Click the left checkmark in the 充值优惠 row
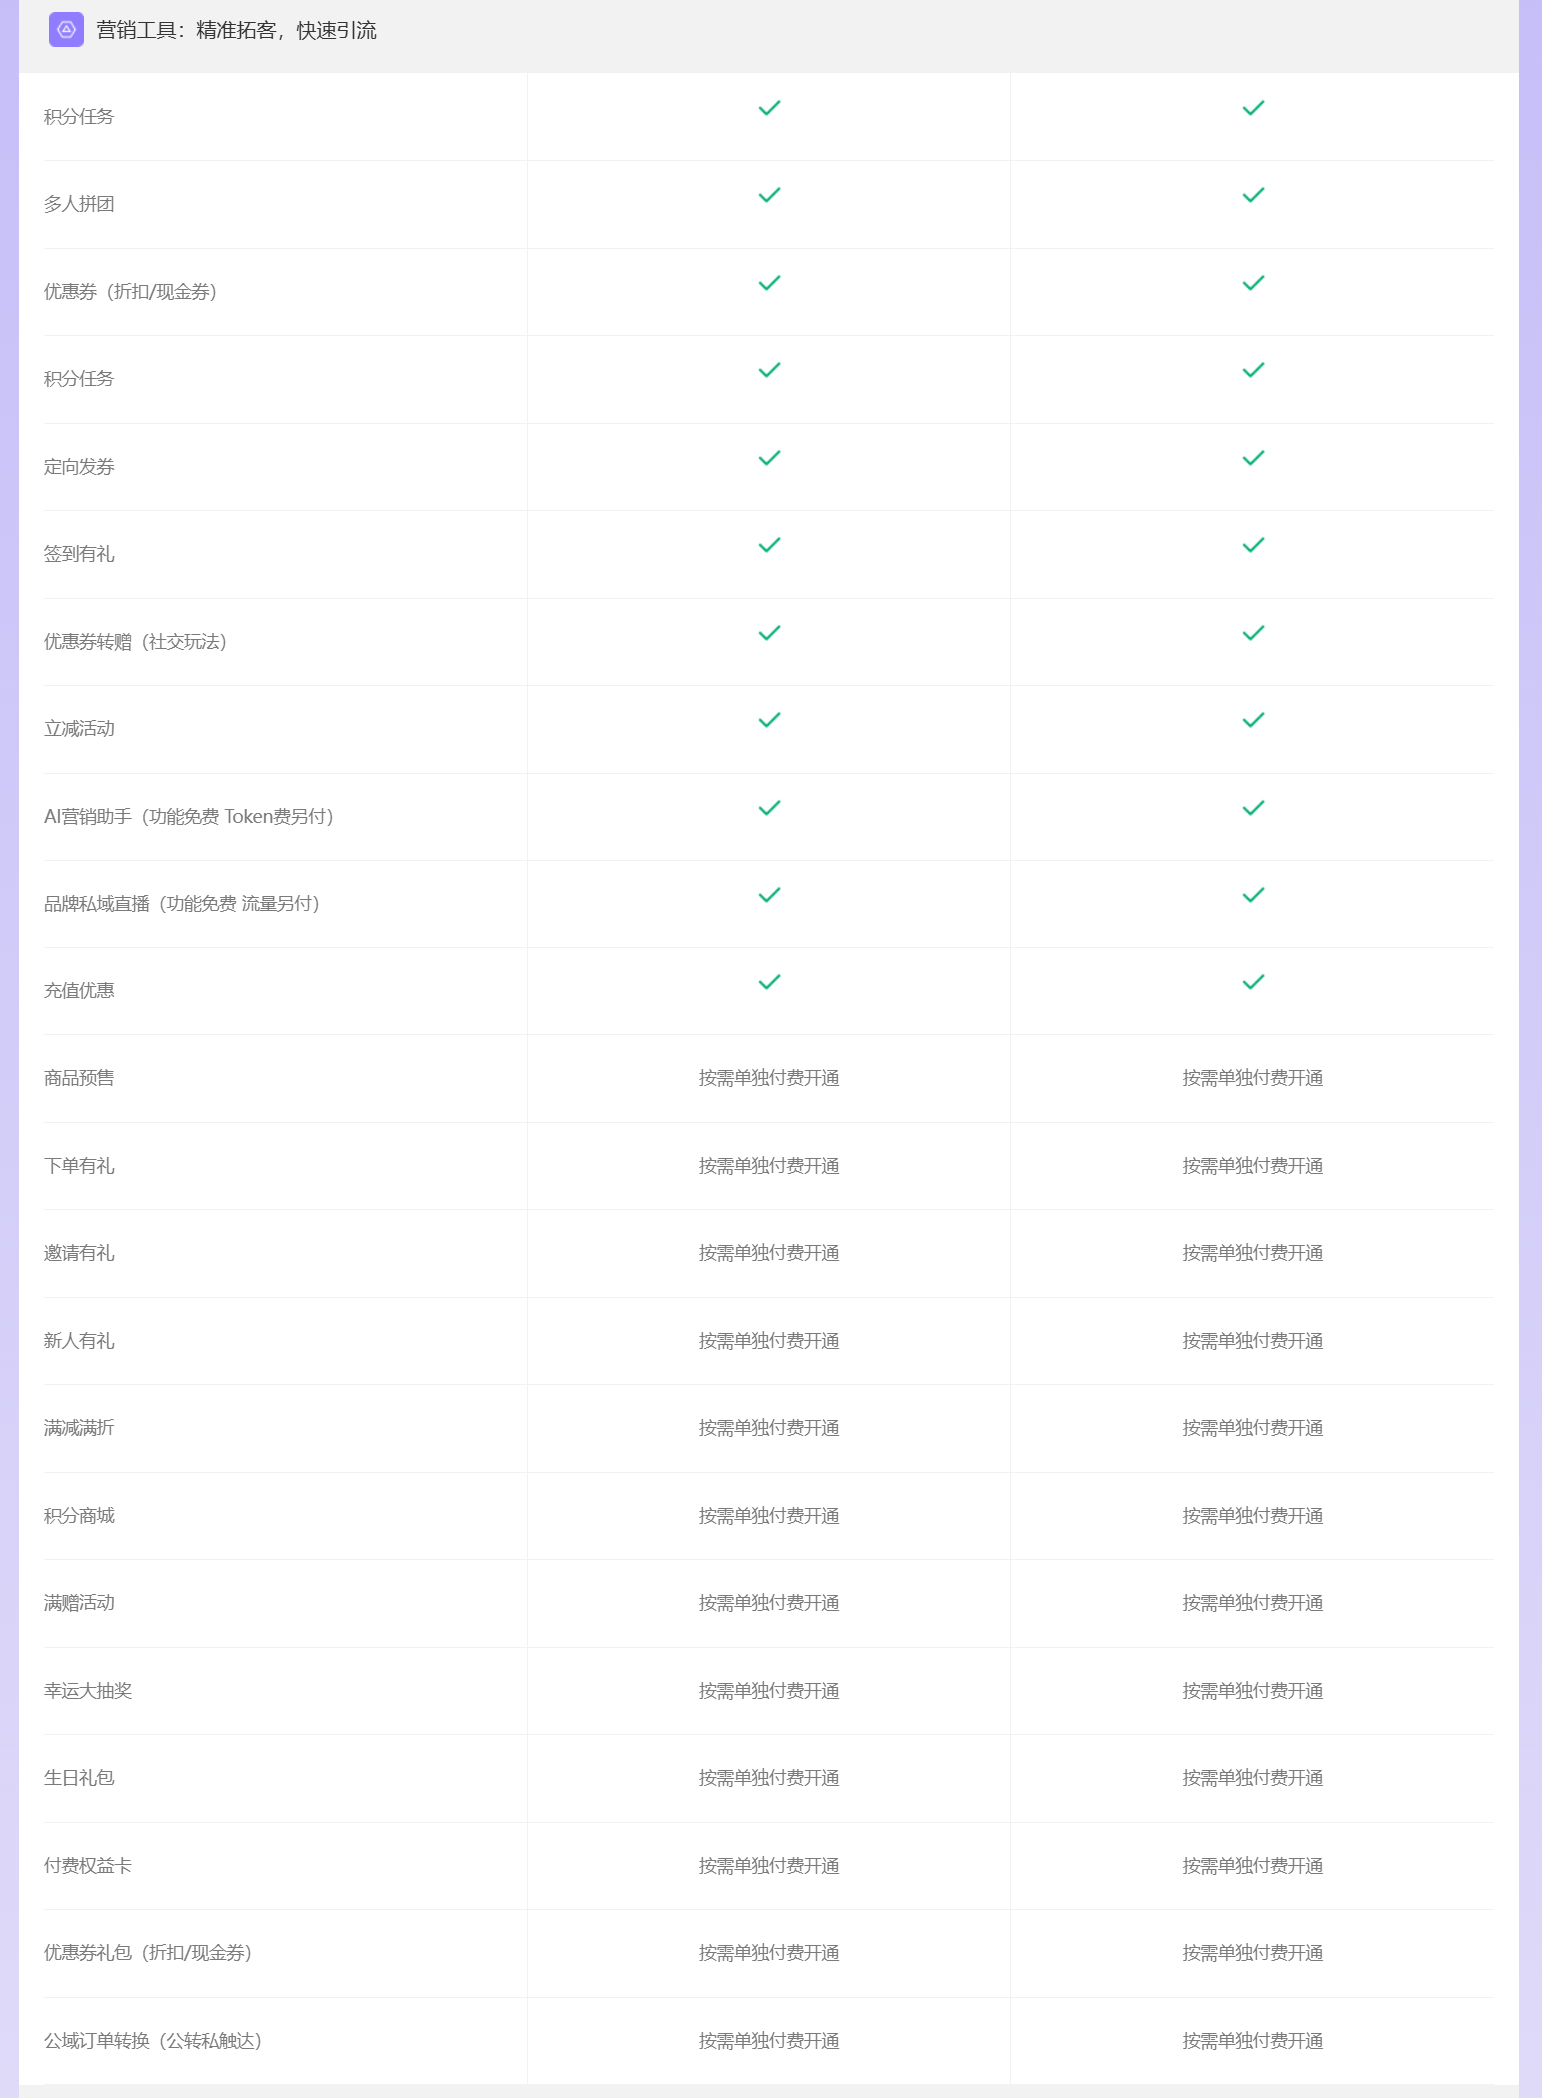1542x2098 pixels. [769, 982]
